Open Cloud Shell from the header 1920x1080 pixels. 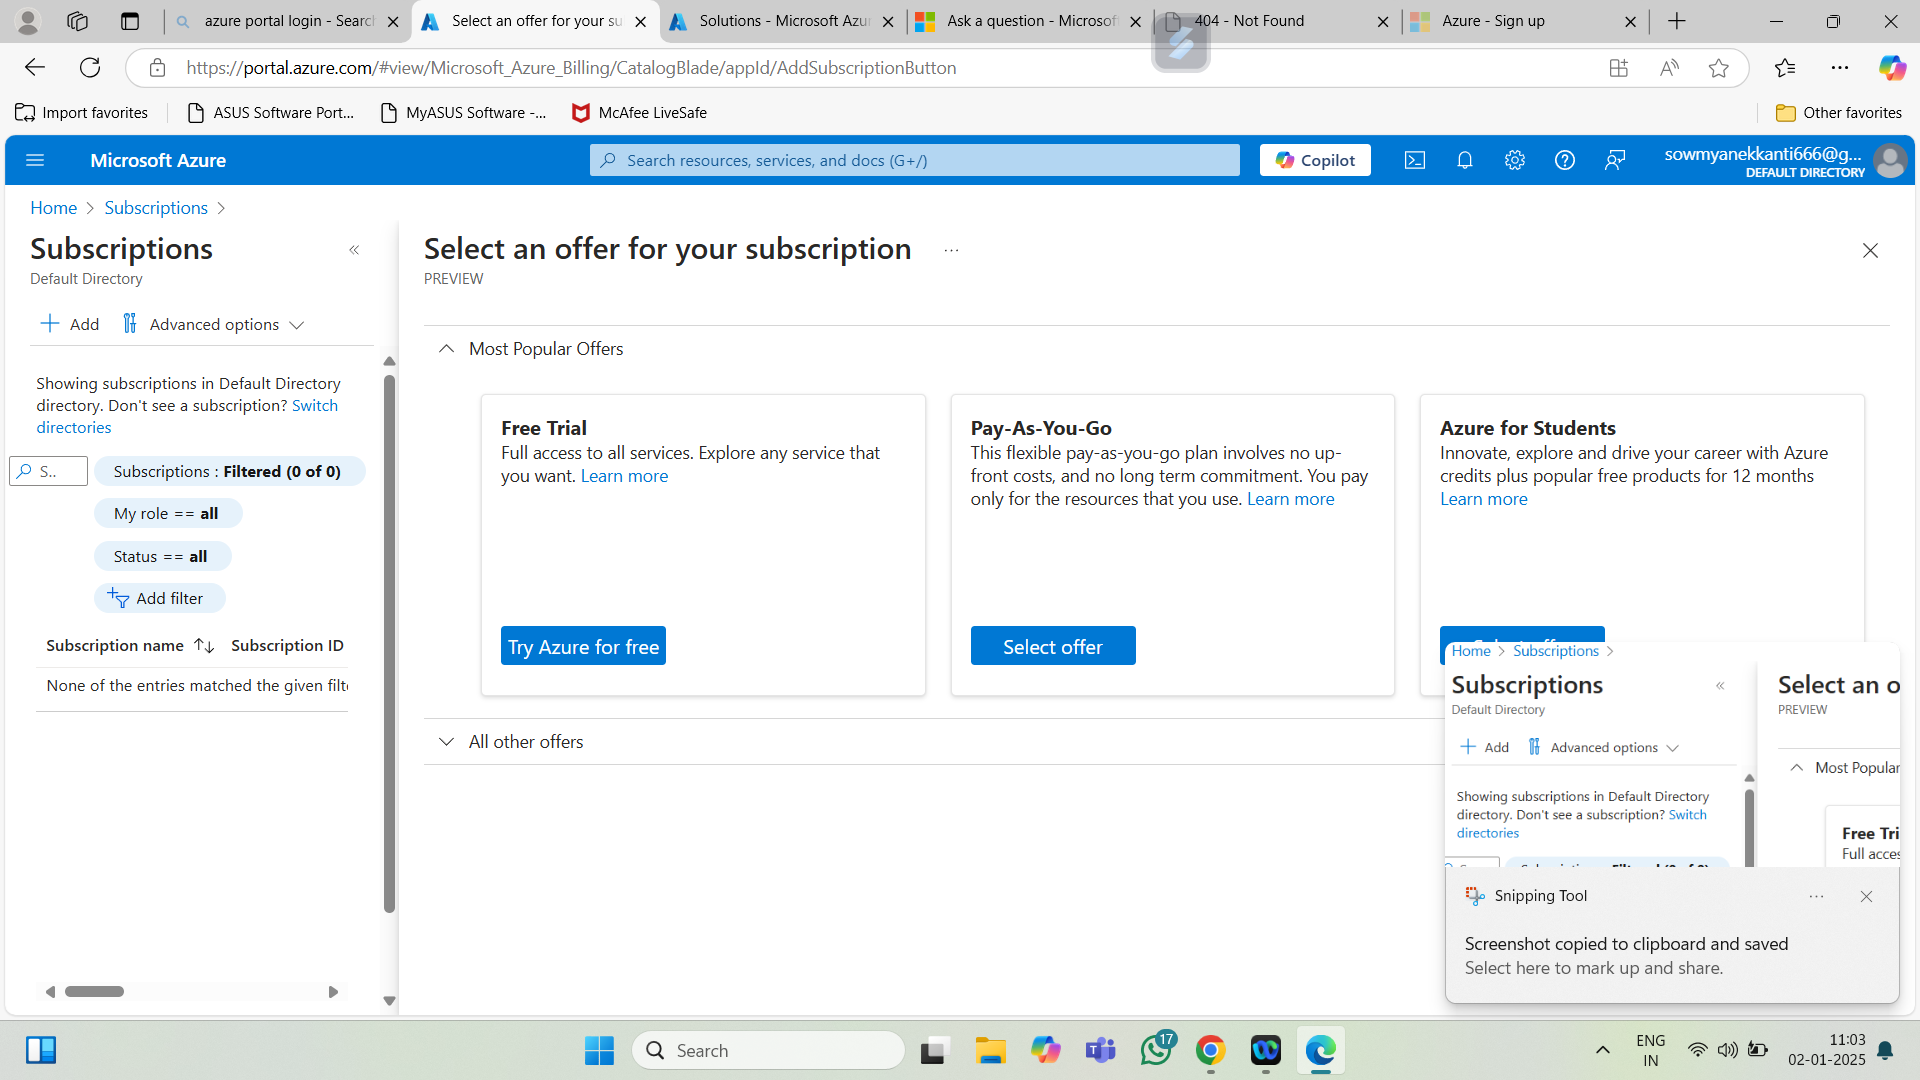tap(1415, 160)
